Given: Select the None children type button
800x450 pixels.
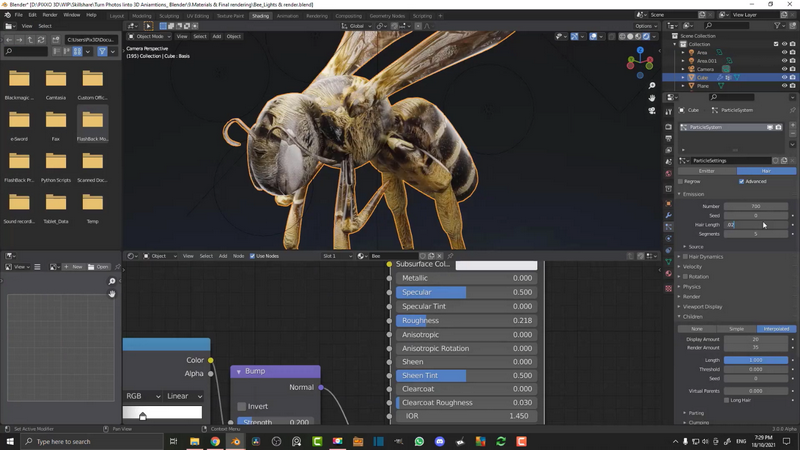Looking at the screenshot, I should [697, 329].
